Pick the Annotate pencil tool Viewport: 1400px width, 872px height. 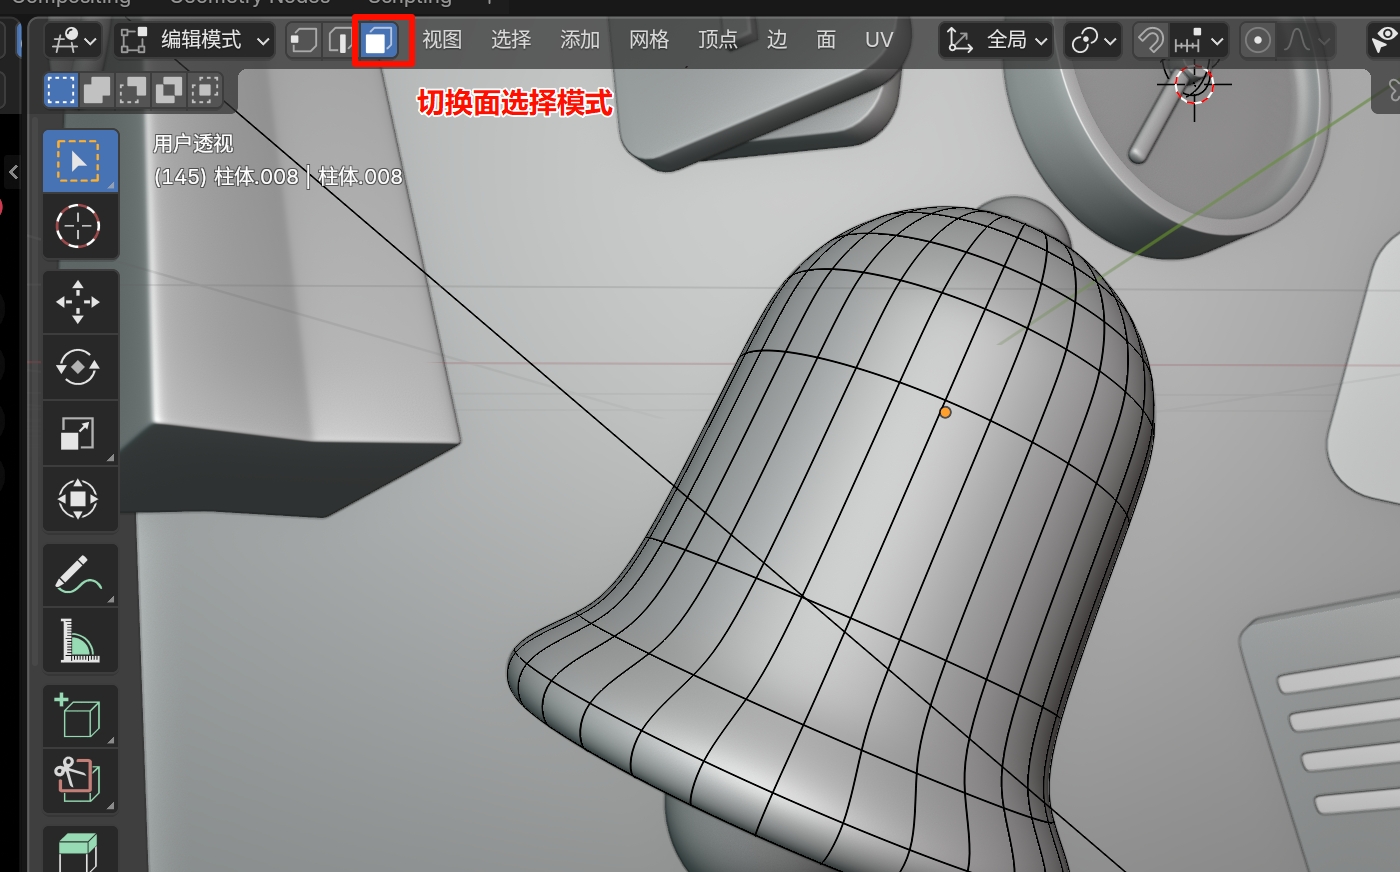point(78,576)
